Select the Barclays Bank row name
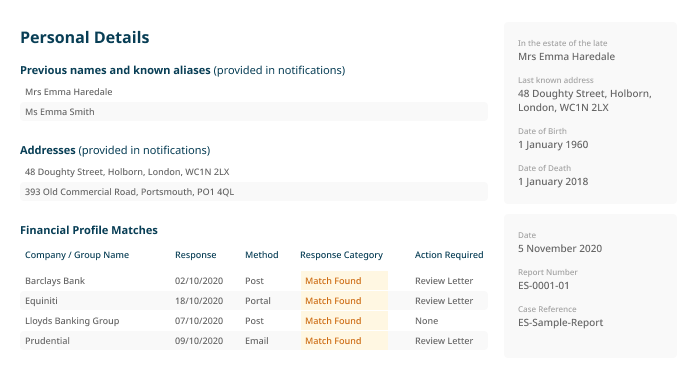The width and height of the screenshot is (700, 380). coord(55,281)
